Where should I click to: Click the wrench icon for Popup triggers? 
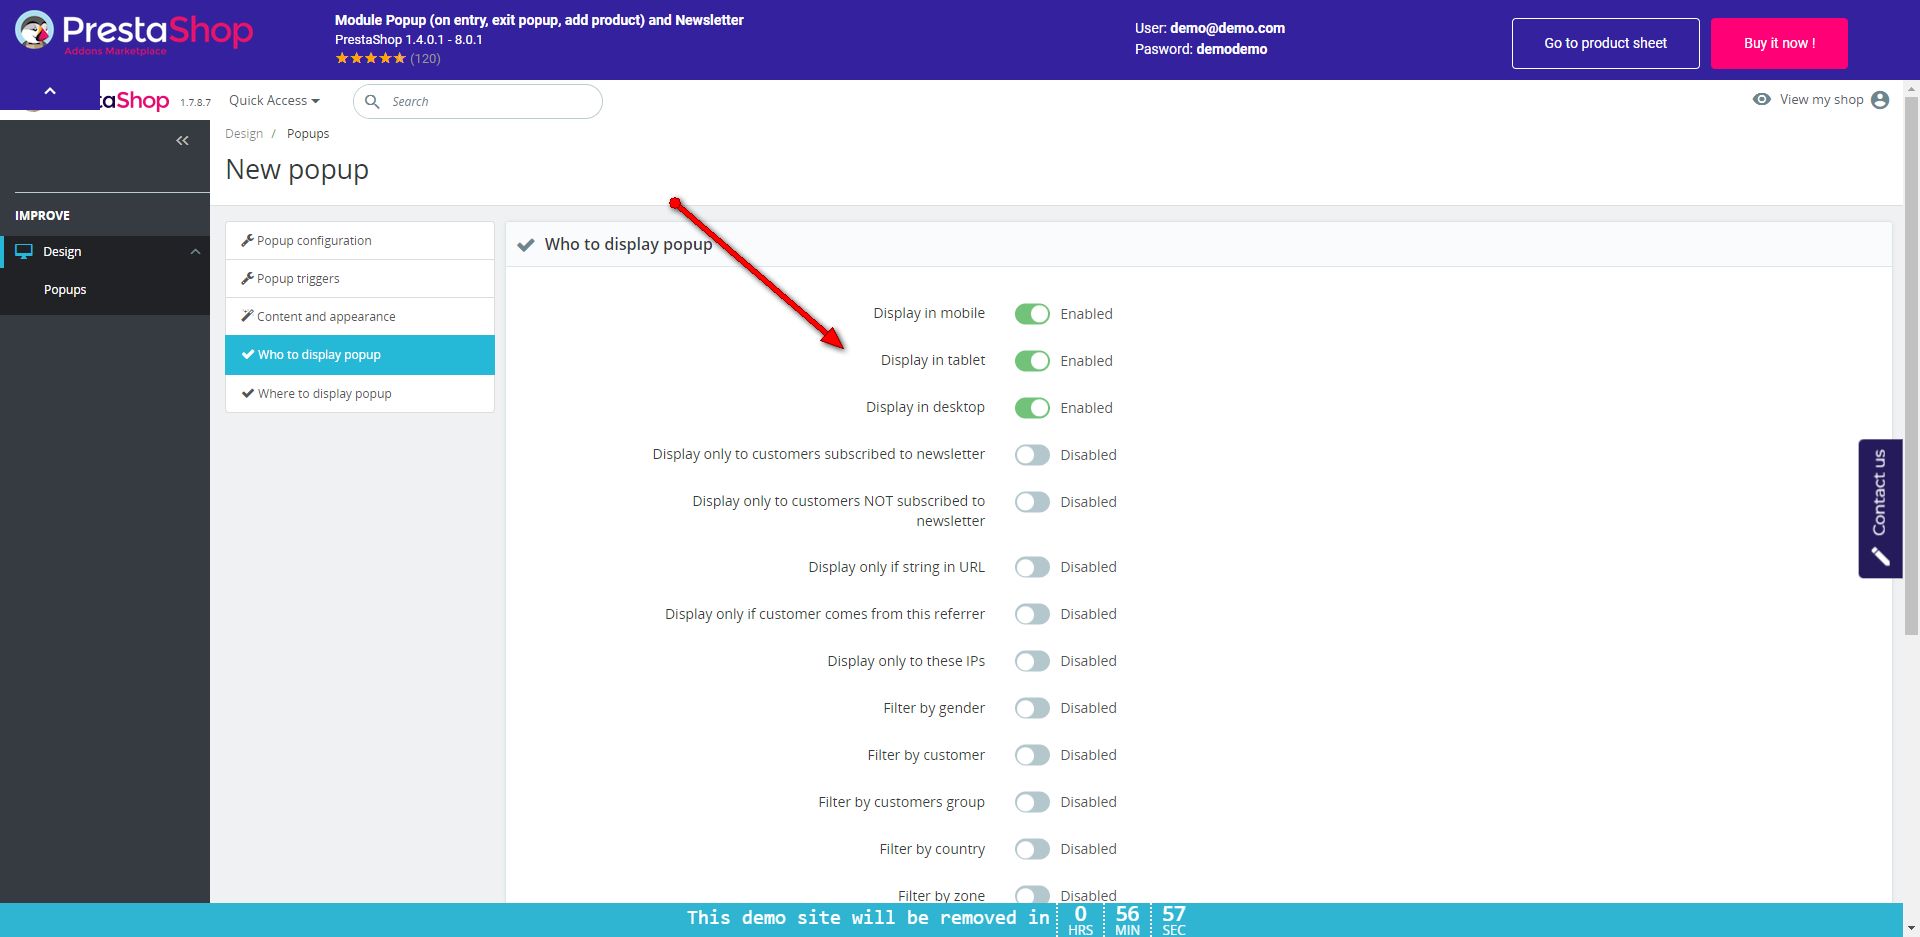[x=247, y=278]
